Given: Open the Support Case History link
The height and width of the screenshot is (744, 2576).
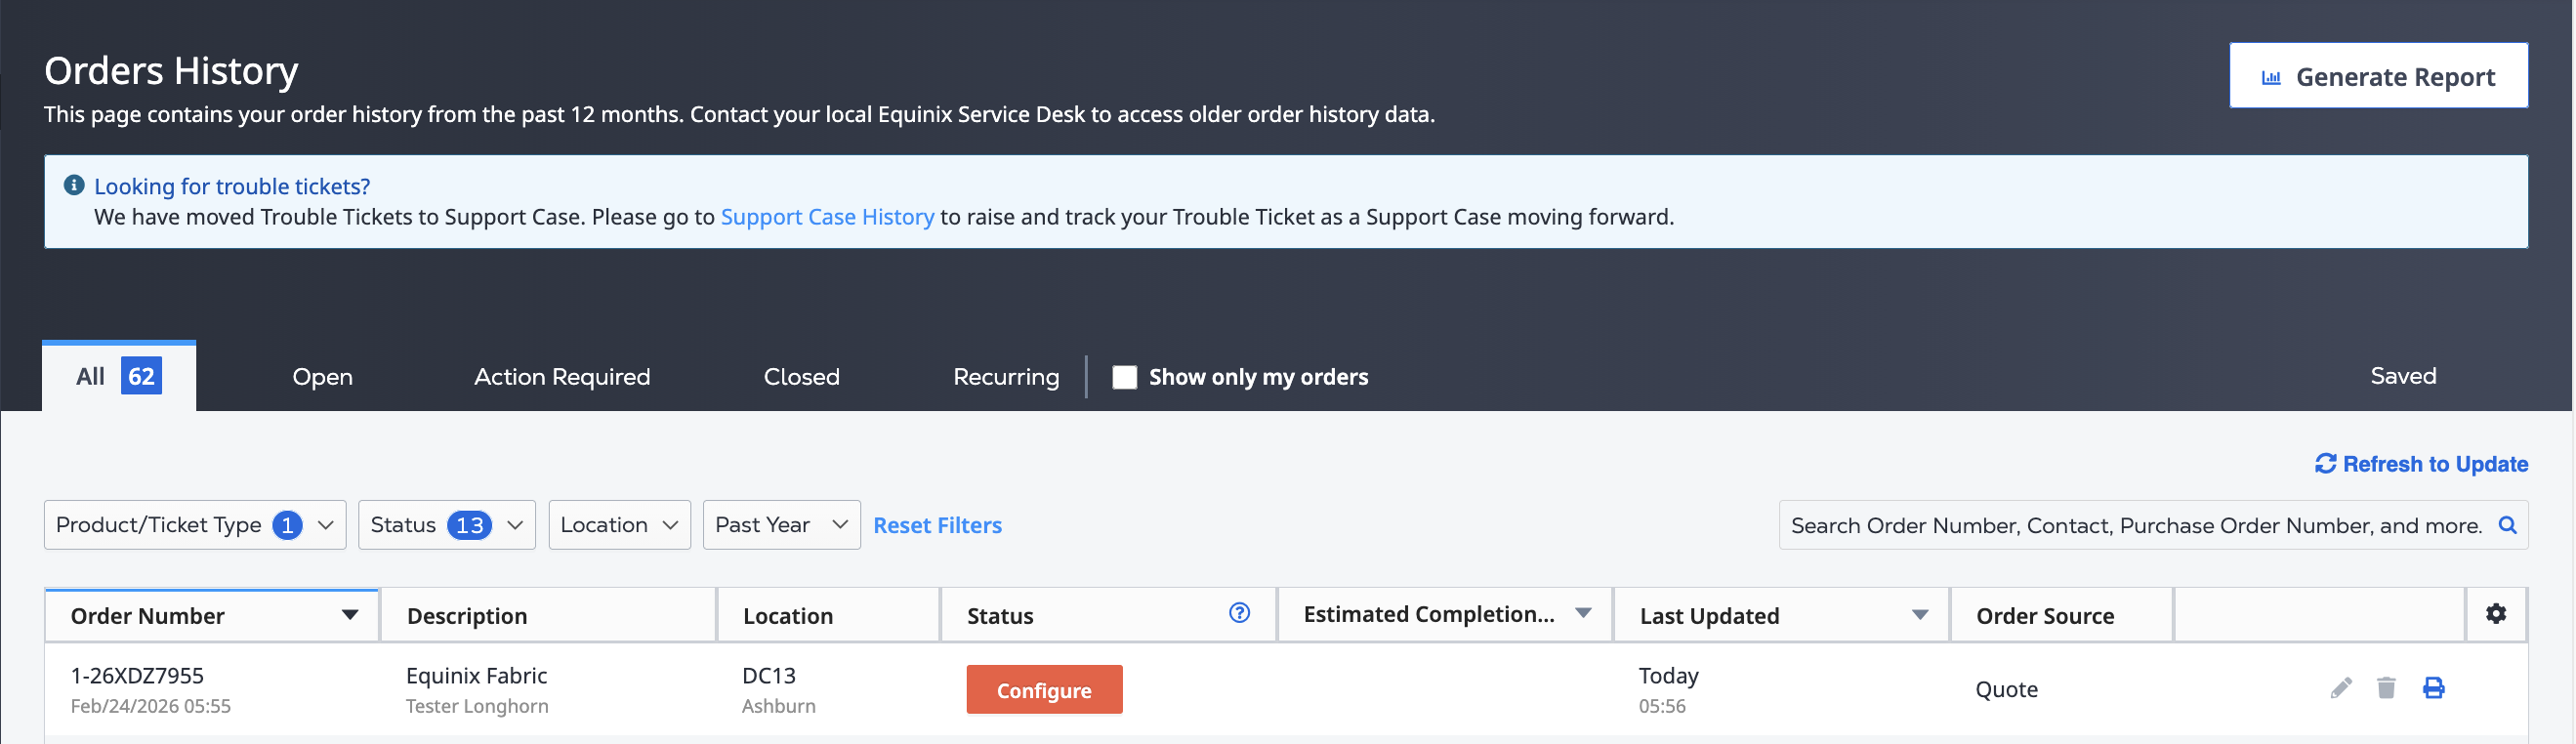Looking at the screenshot, I should (x=827, y=217).
